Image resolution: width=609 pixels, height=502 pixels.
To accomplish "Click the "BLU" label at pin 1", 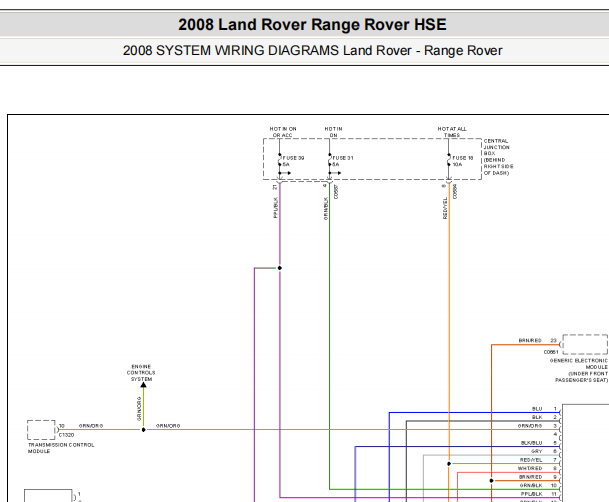I will (537, 409).
